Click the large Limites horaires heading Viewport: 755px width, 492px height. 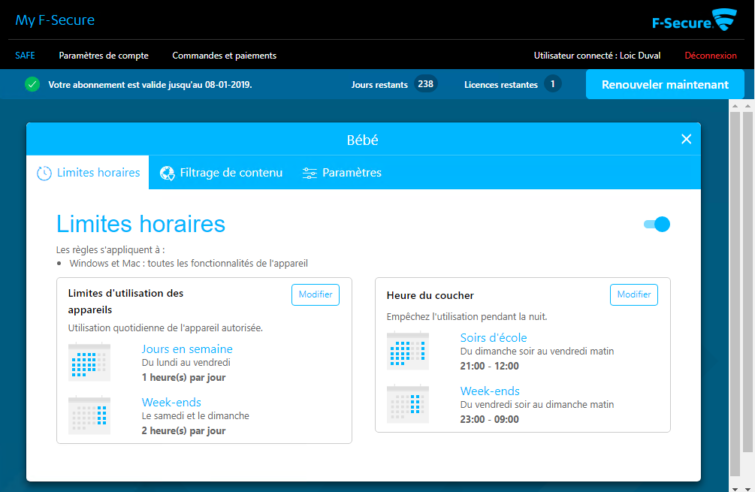coord(141,224)
